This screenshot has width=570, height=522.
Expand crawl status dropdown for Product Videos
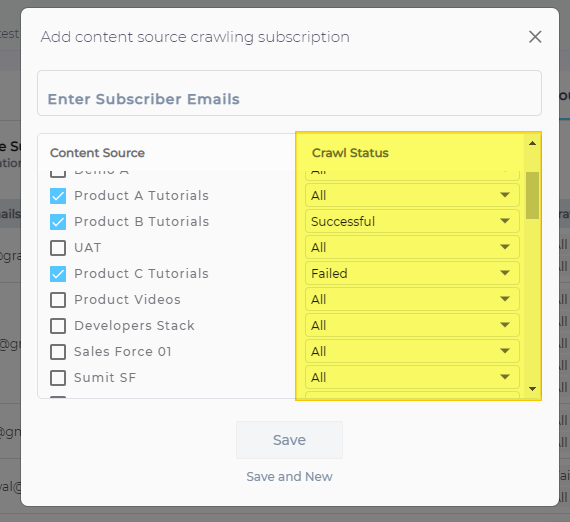click(412, 299)
